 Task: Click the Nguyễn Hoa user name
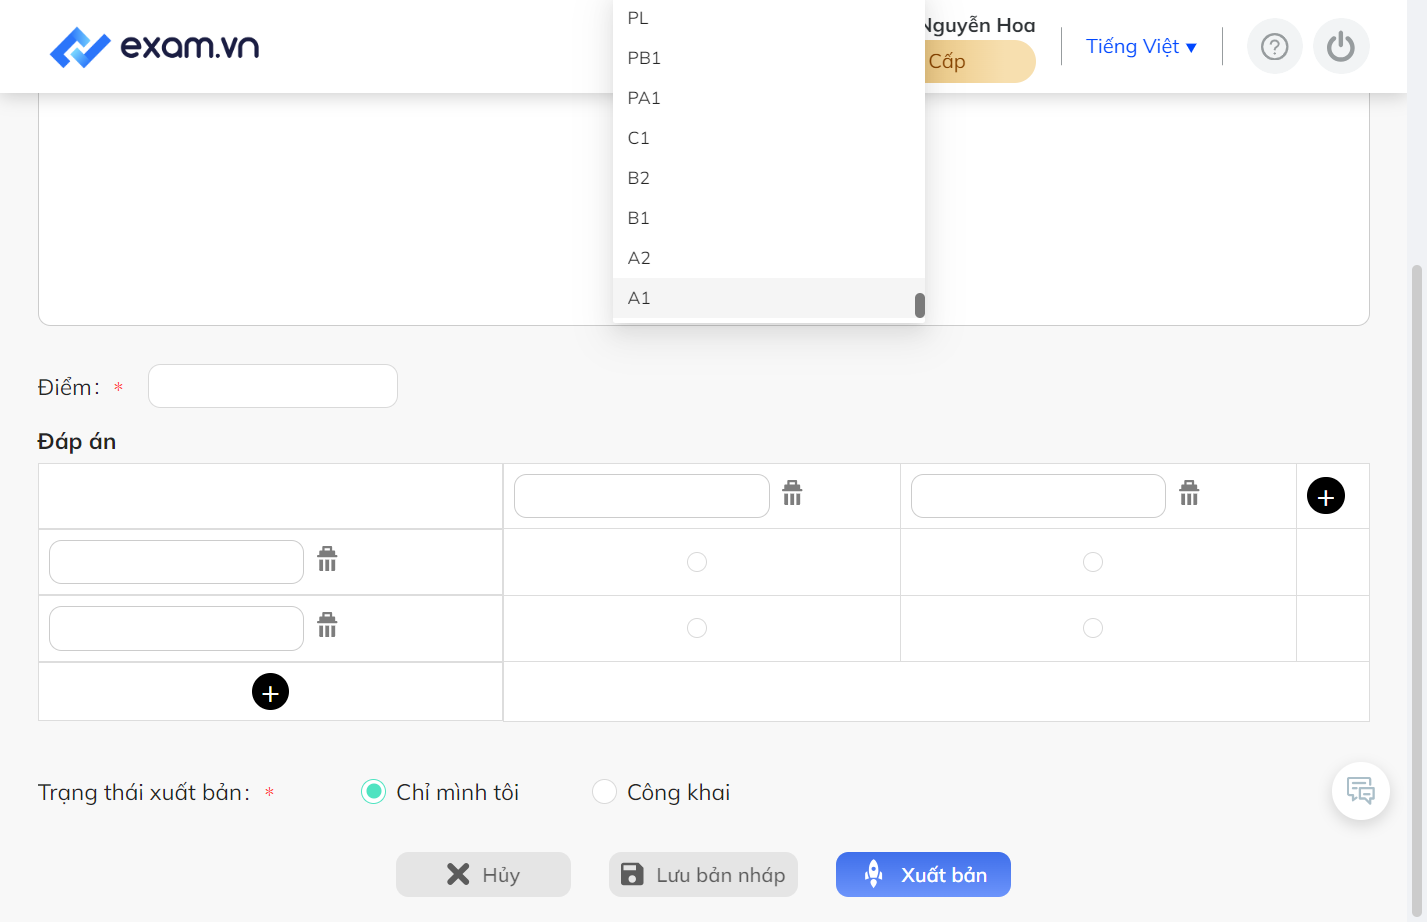pyautogui.click(x=980, y=25)
